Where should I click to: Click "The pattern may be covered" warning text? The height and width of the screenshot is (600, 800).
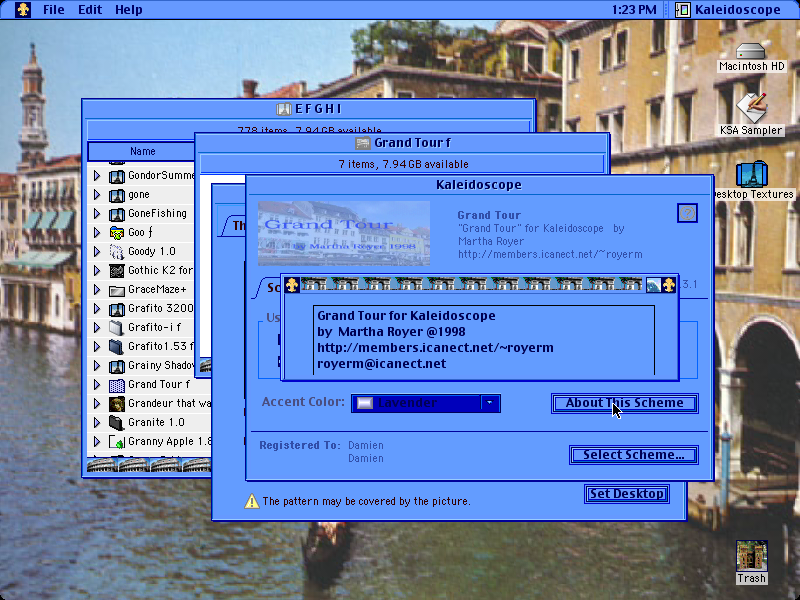366,501
